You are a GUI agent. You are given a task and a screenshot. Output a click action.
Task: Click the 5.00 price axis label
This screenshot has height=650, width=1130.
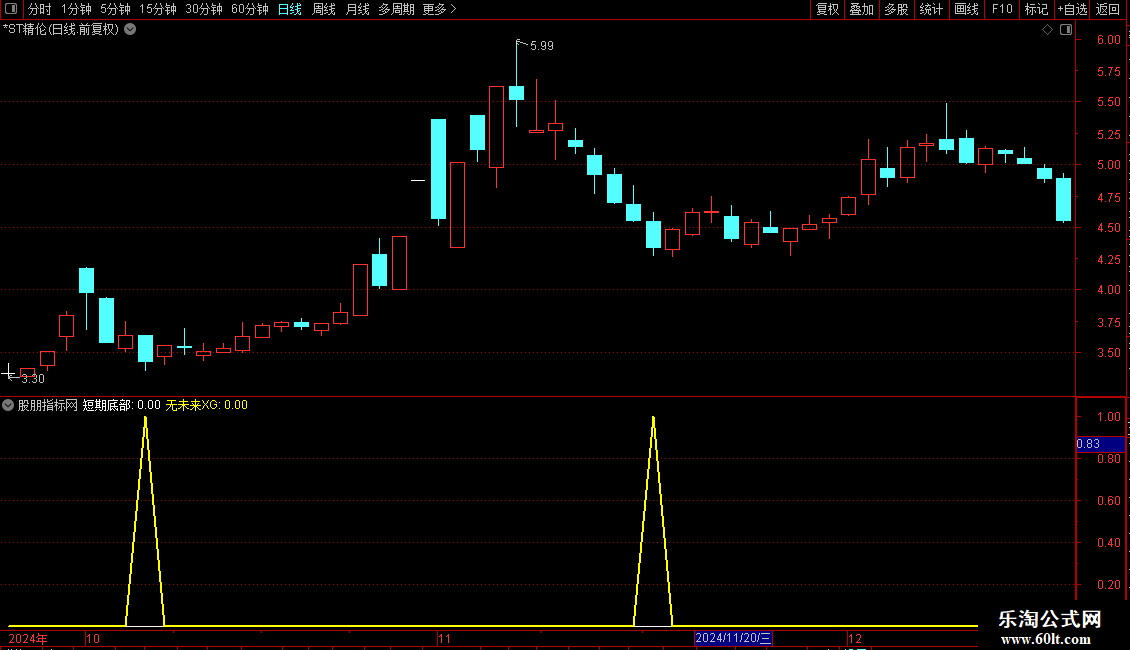click(1109, 164)
